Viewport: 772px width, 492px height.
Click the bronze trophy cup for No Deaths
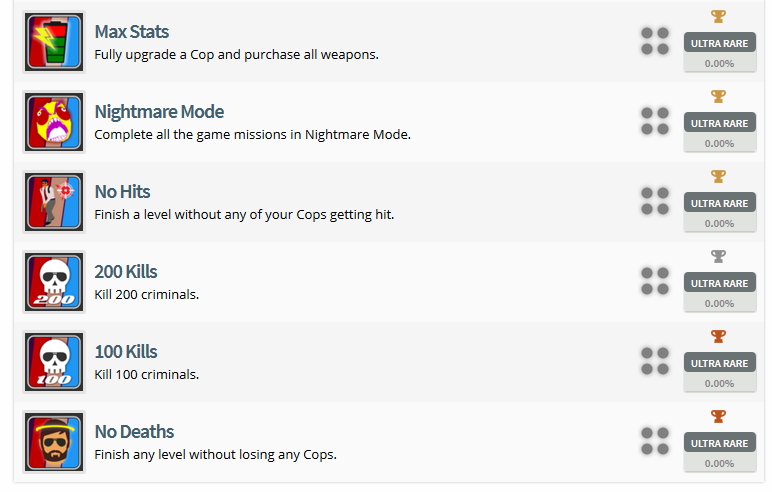coord(718,416)
